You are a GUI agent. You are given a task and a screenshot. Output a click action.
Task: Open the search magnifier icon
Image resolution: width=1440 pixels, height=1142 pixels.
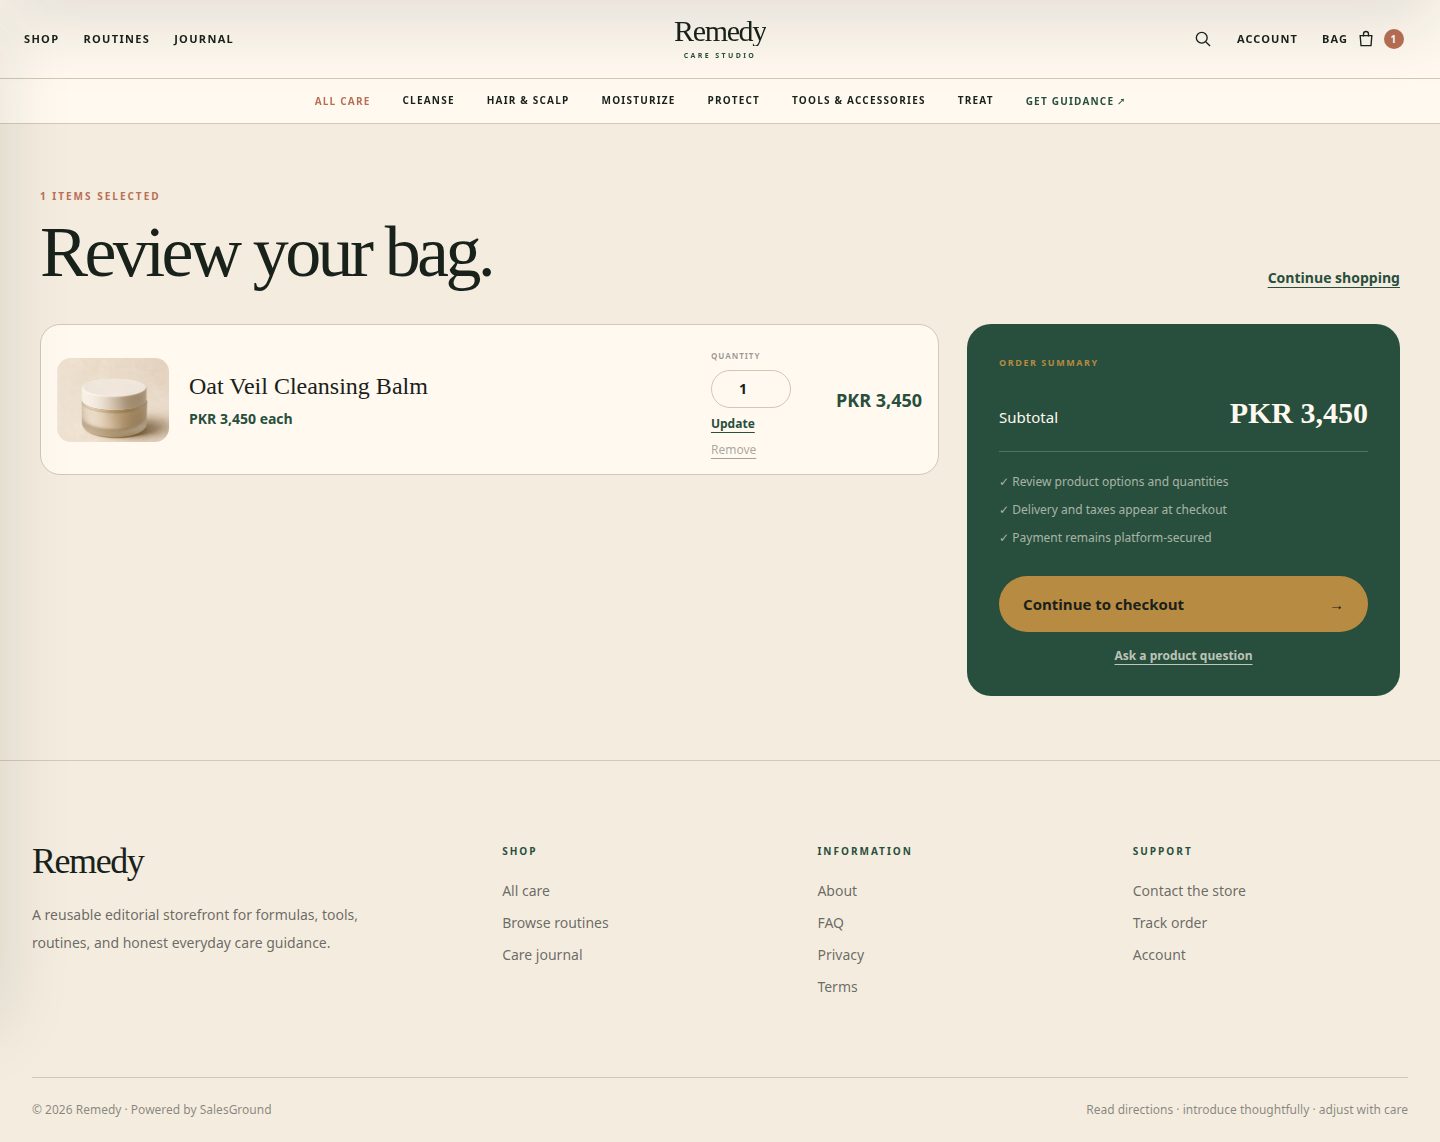[1202, 39]
